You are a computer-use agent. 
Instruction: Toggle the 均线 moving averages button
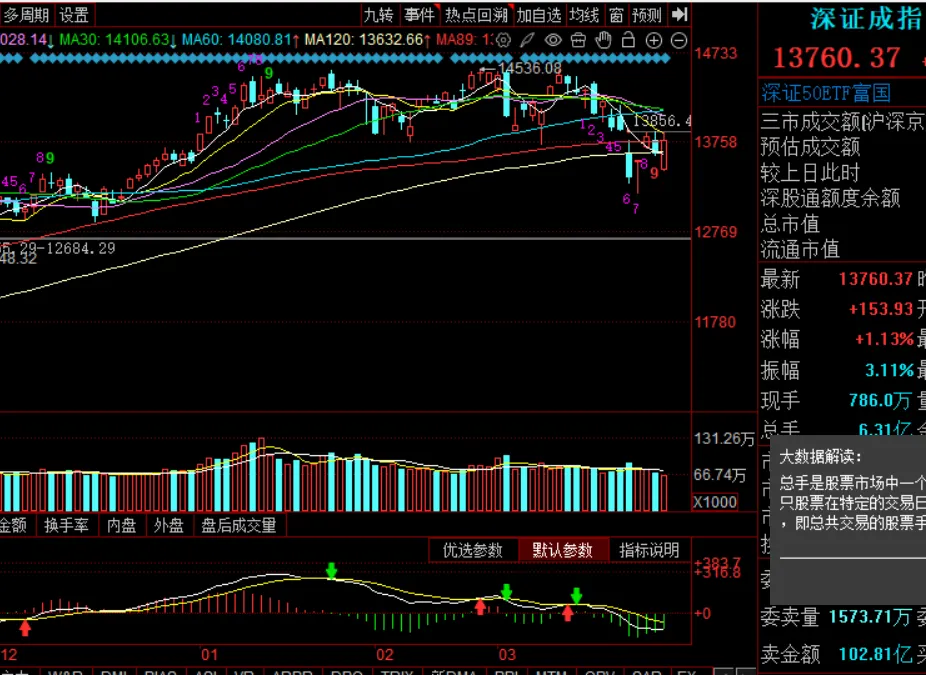(x=584, y=15)
